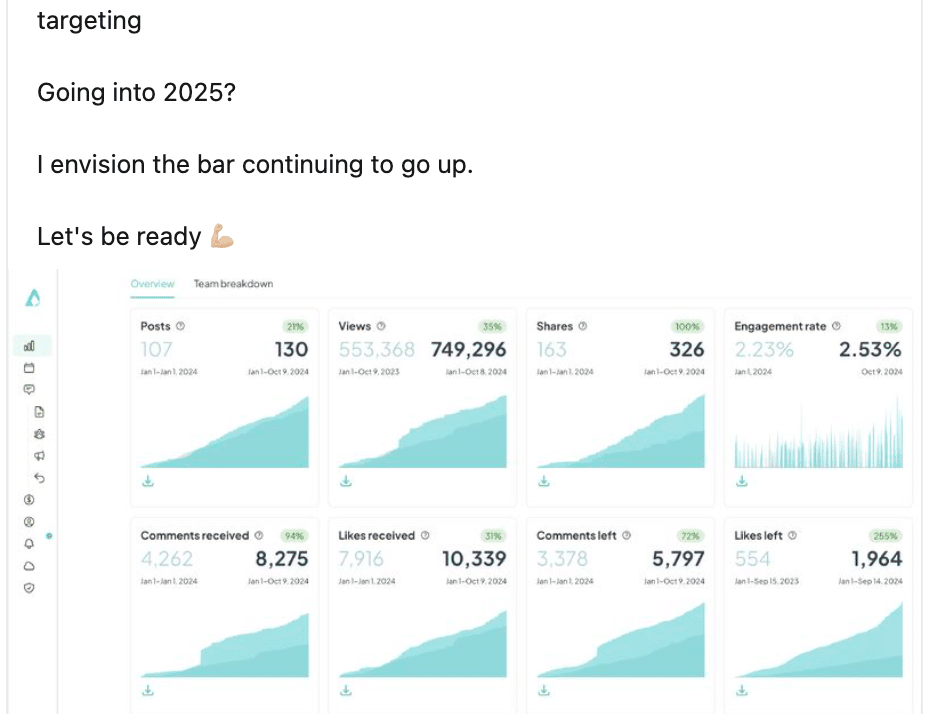Screen dimensions: 930x714
Task: Select the analytics bar-chart icon in the sidebar
Action: [x=31, y=344]
